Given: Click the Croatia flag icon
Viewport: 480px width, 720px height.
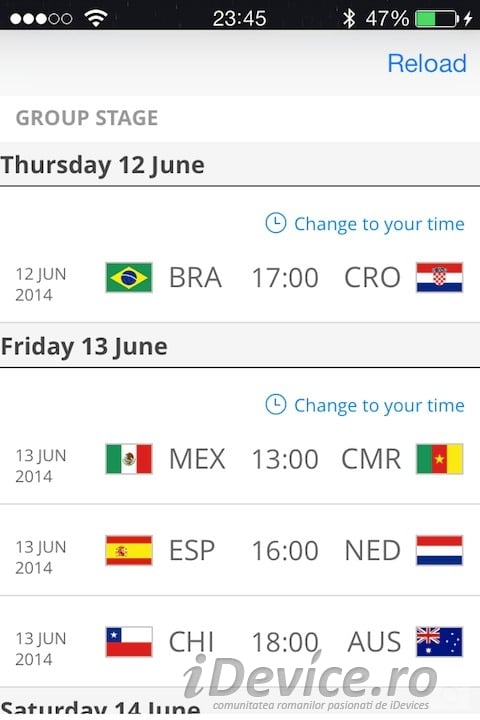Looking at the screenshot, I should 439,277.
